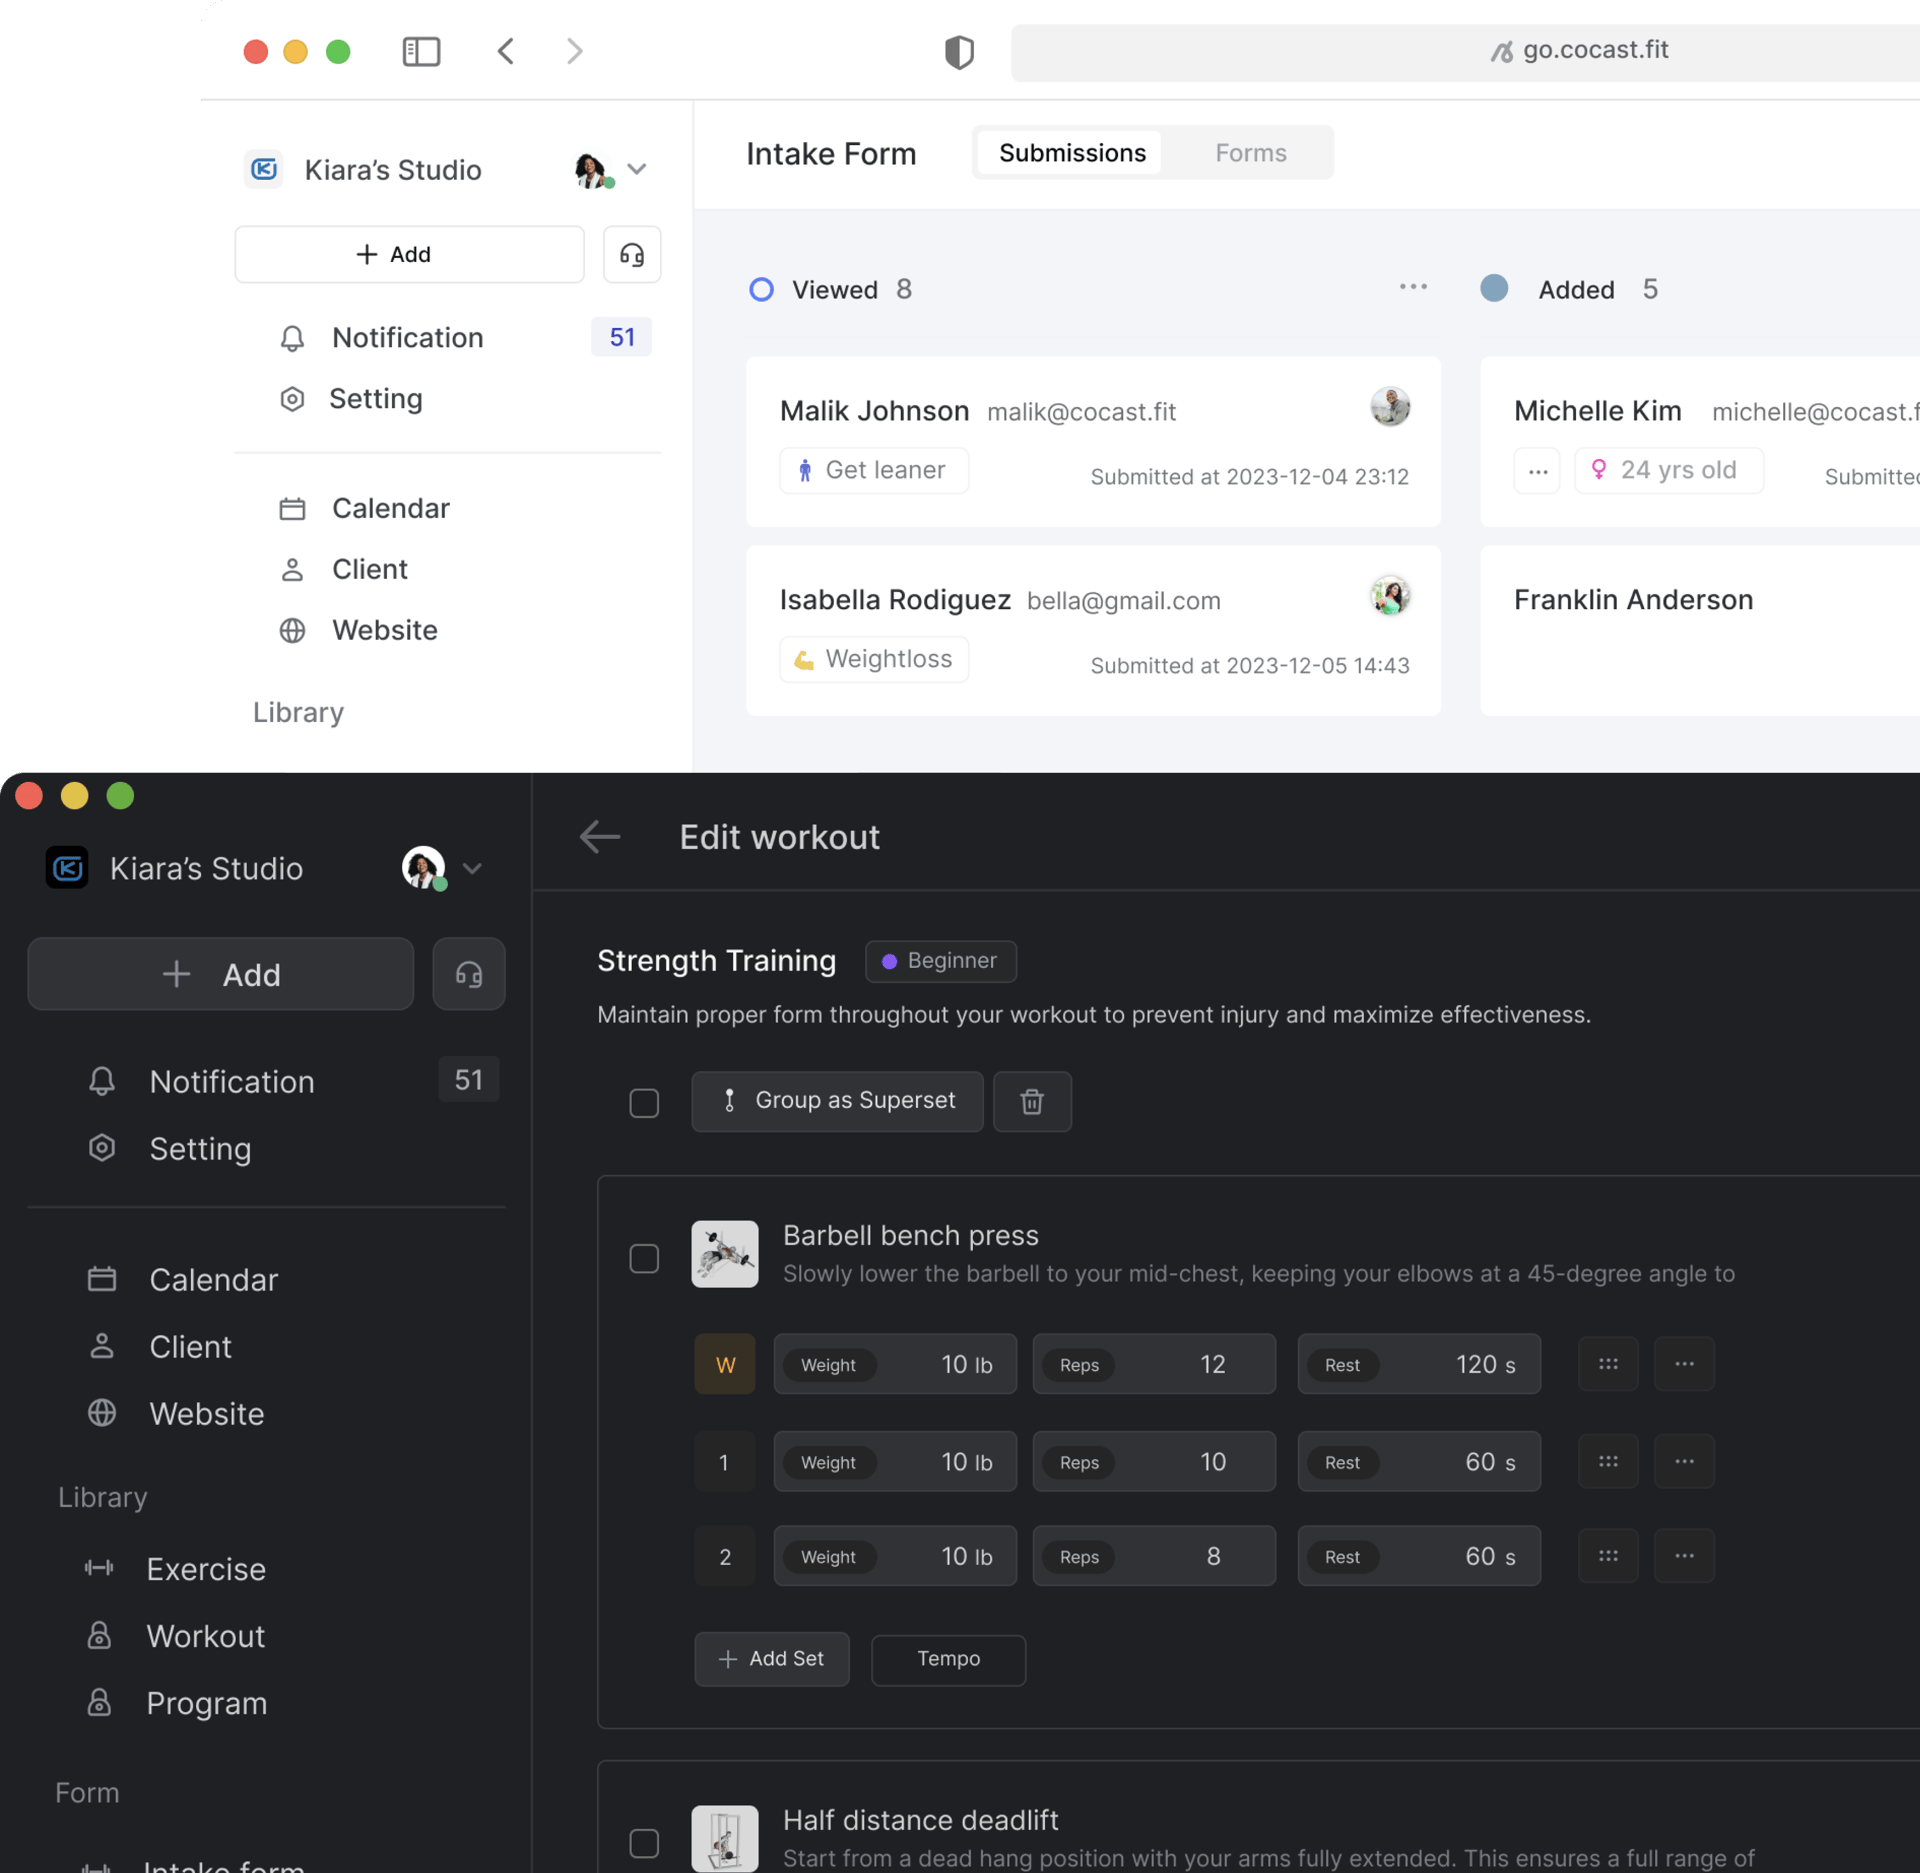Click the three-dots menu on Viewed section

coord(1414,286)
